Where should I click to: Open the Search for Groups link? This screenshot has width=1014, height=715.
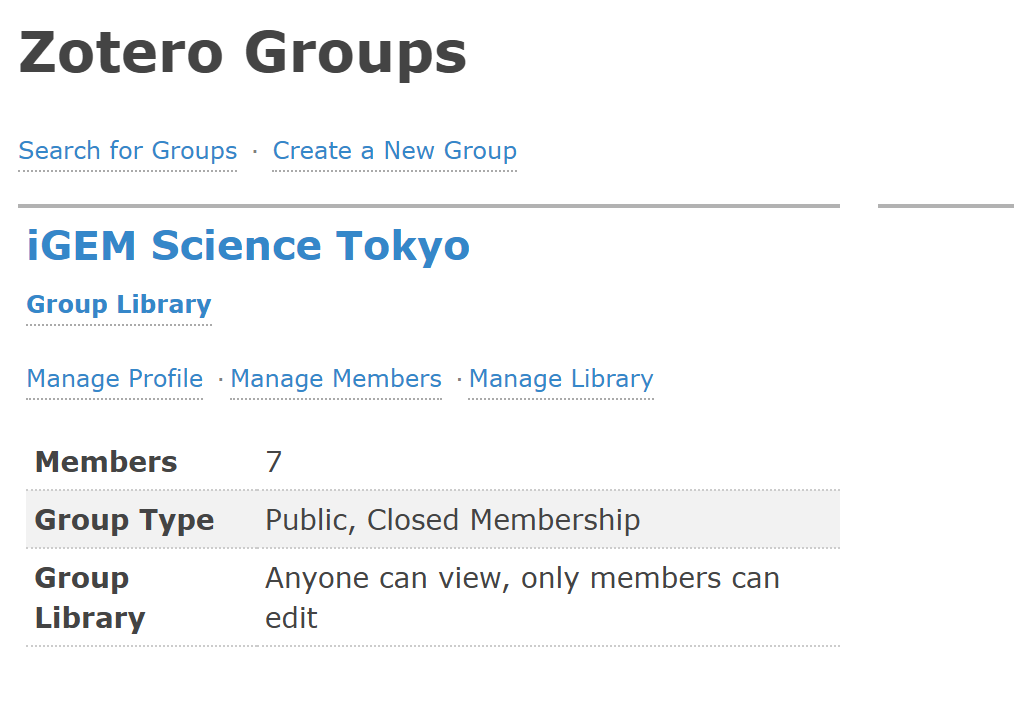click(128, 151)
